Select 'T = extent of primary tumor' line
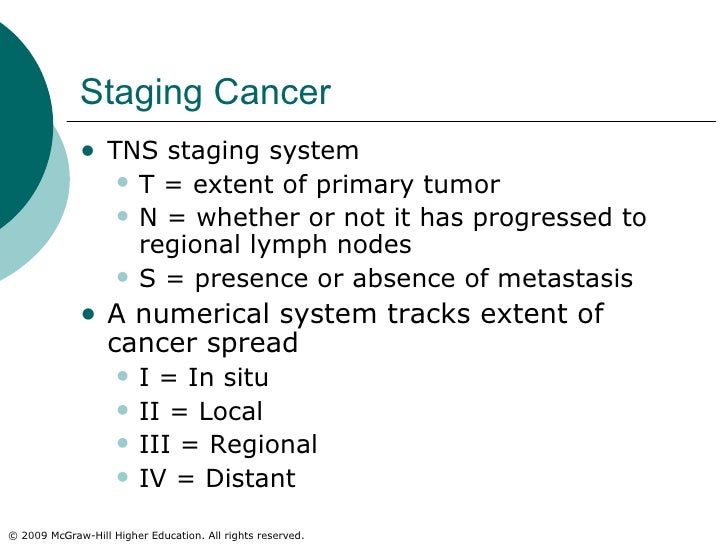The image size is (728, 546). tap(319, 185)
